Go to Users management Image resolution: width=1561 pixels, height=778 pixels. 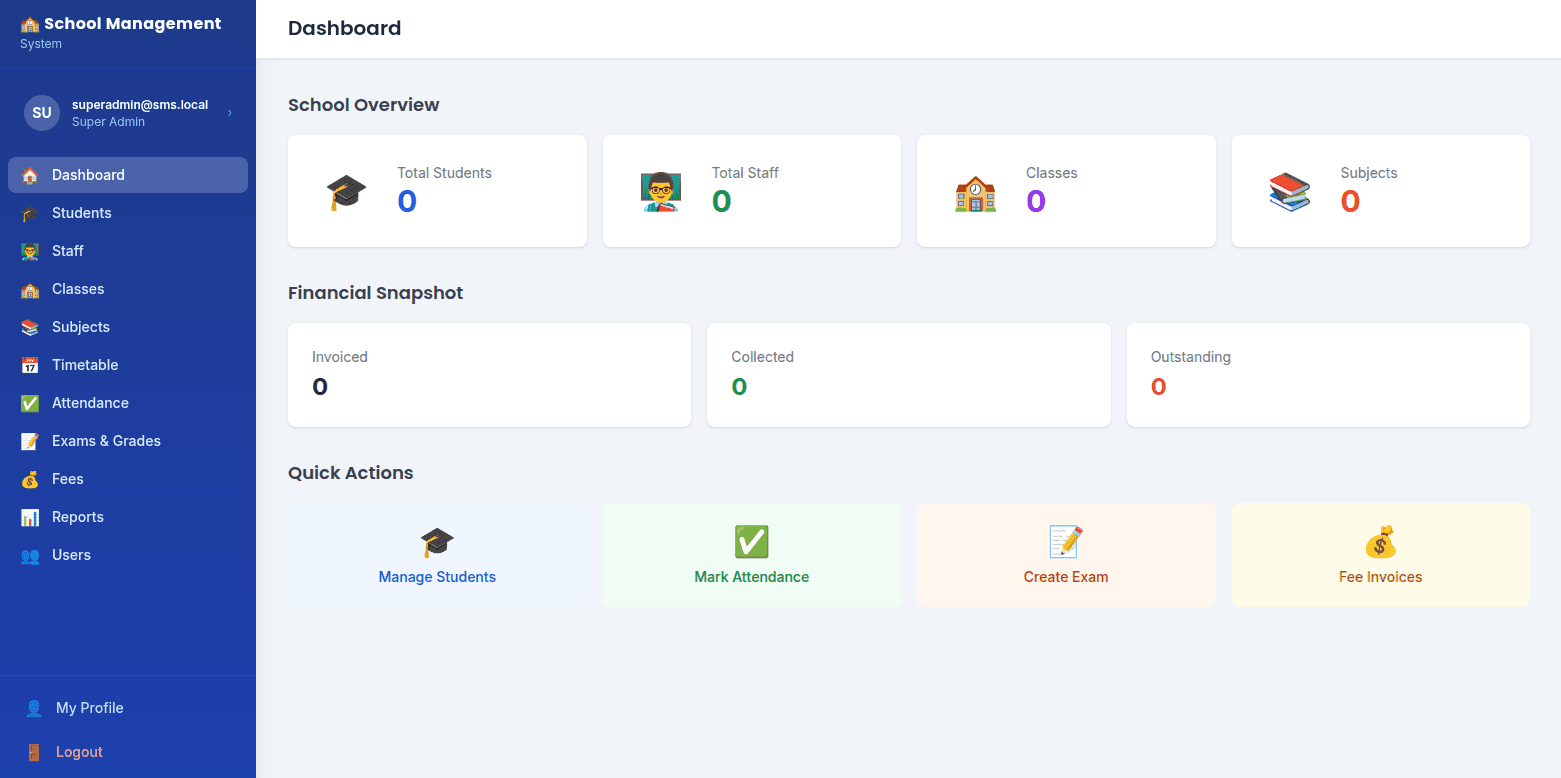tap(128, 555)
